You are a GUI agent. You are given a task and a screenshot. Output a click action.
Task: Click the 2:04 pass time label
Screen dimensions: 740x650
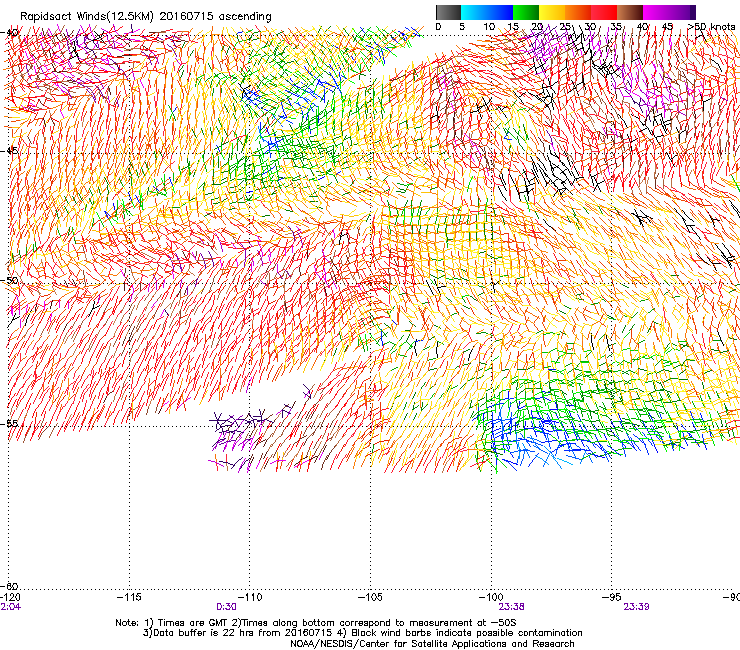point(11,607)
